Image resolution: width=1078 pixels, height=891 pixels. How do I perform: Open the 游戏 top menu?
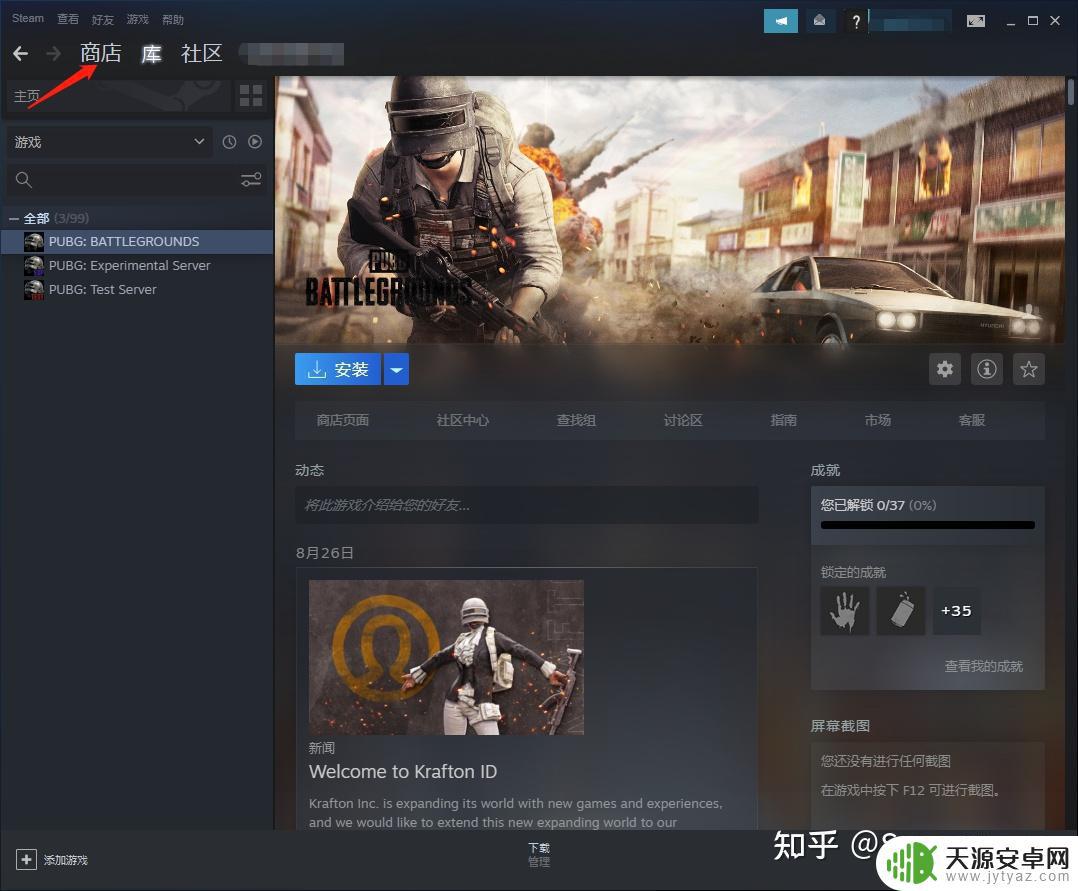click(138, 19)
